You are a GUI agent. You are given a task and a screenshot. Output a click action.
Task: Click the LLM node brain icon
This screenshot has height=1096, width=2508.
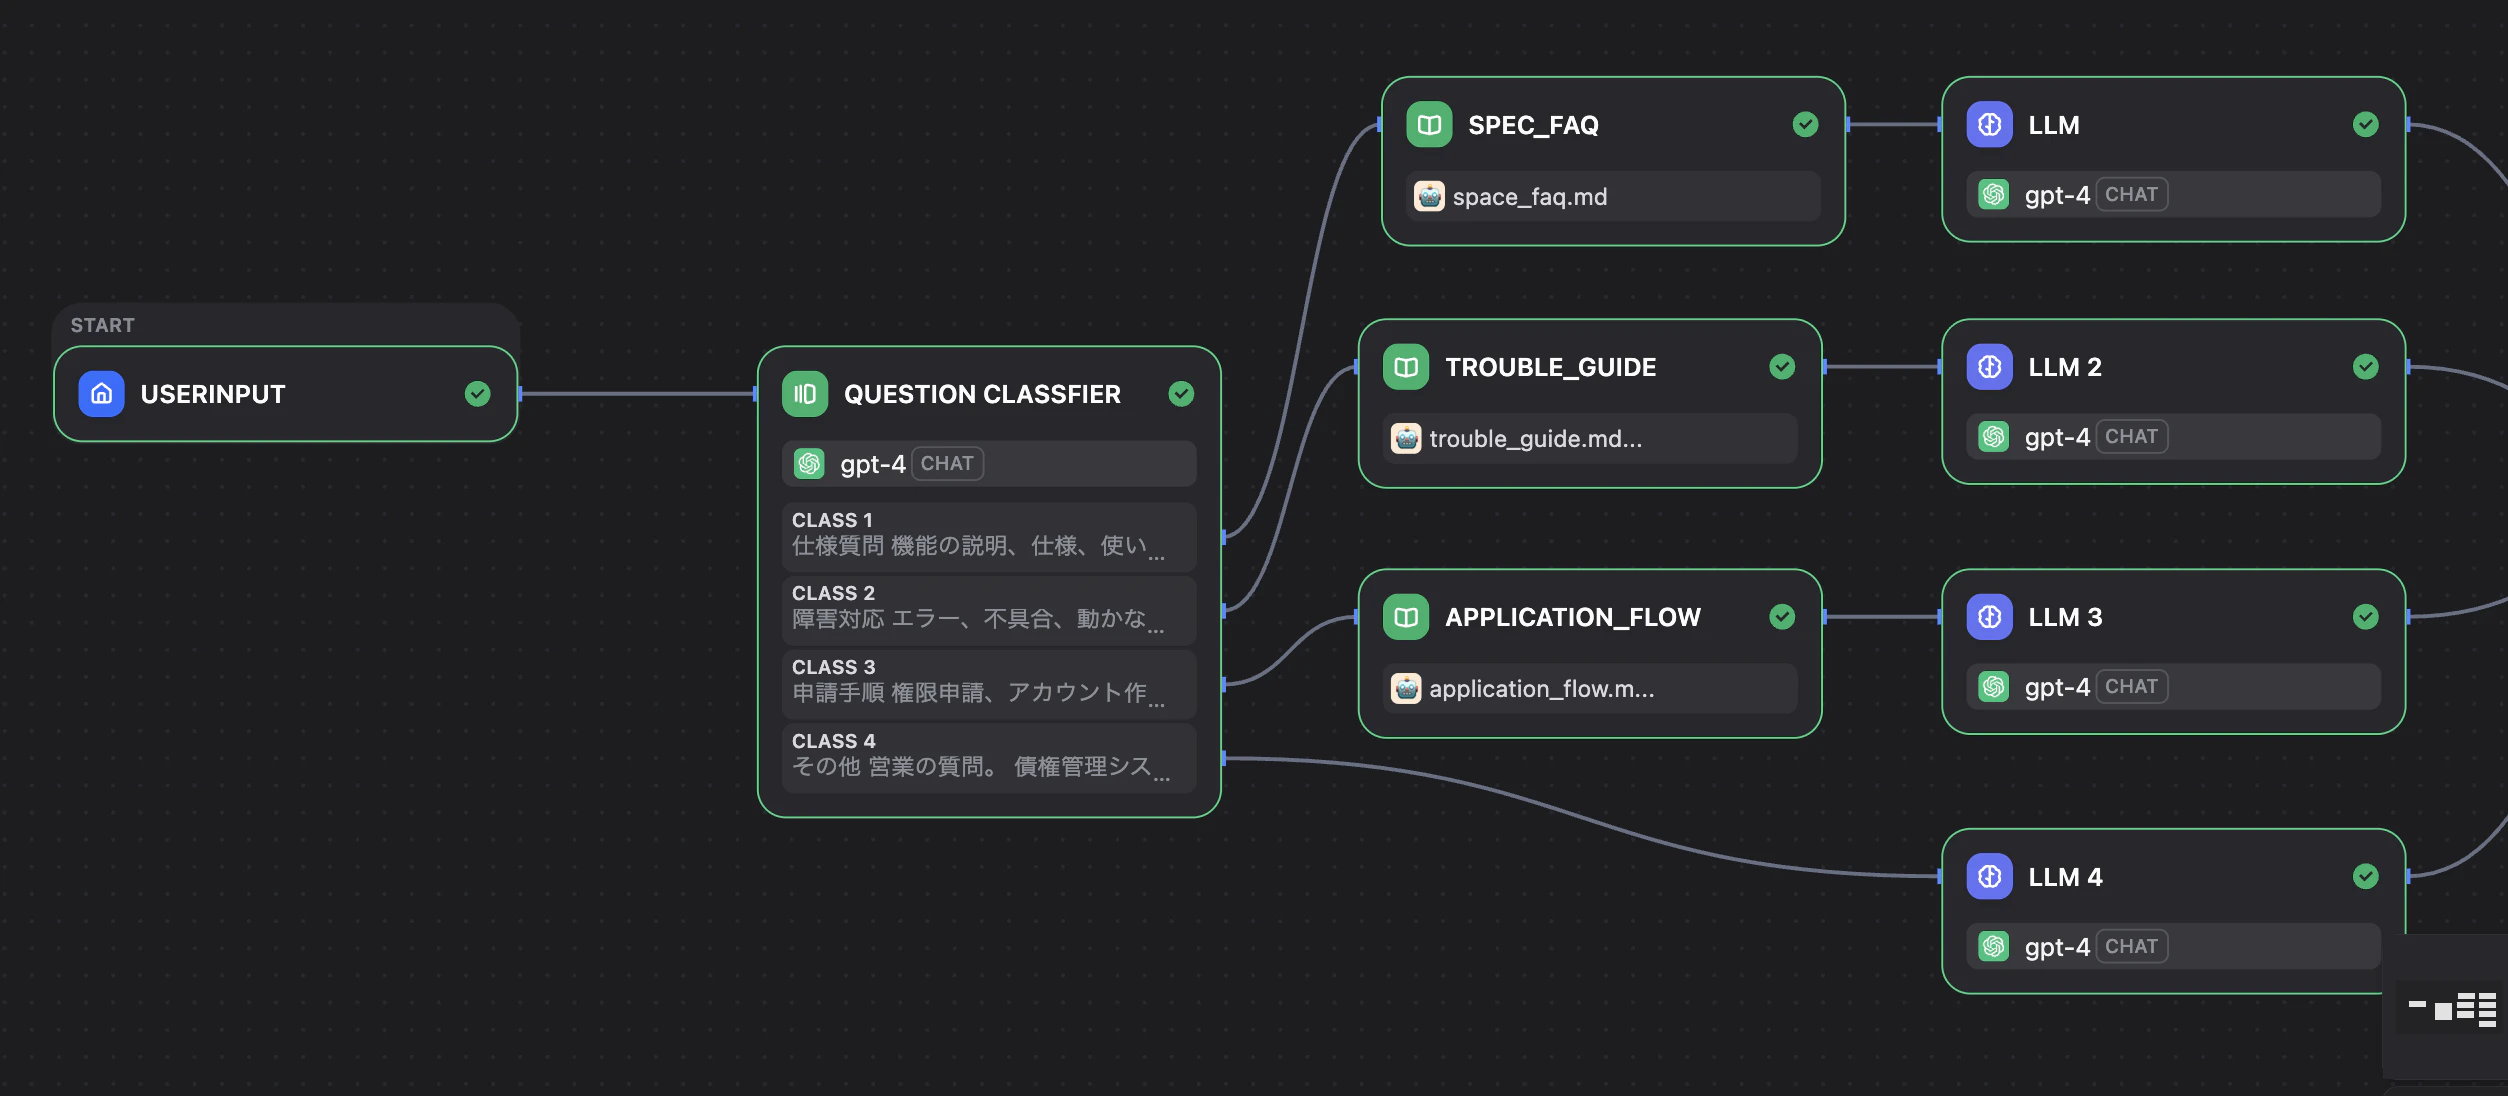pyautogui.click(x=1989, y=125)
